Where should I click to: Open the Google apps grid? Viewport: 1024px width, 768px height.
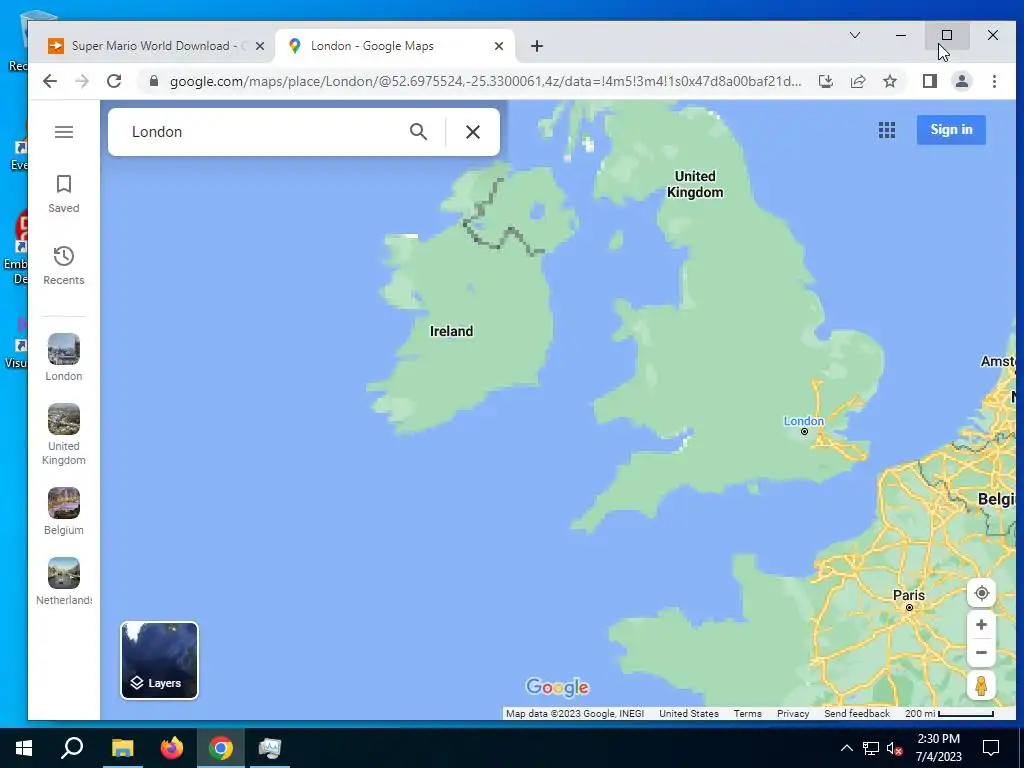(x=886, y=130)
